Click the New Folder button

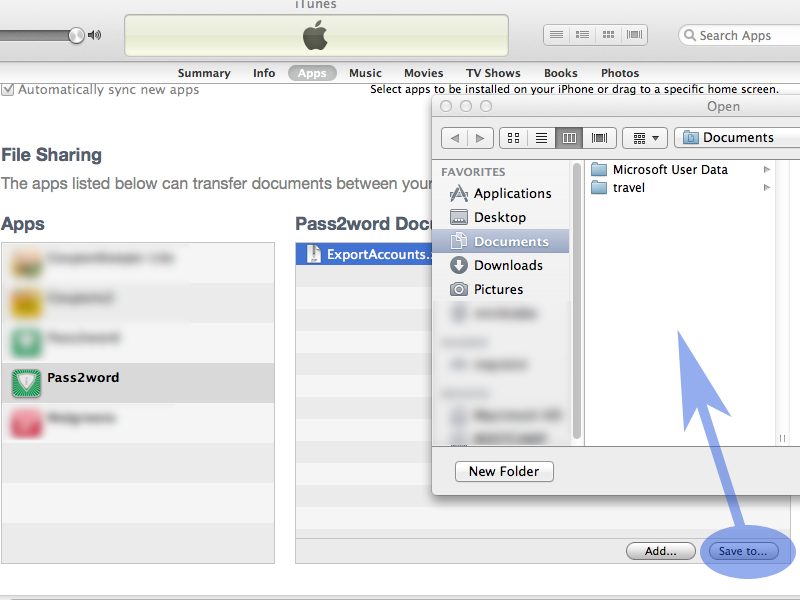[x=504, y=471]
